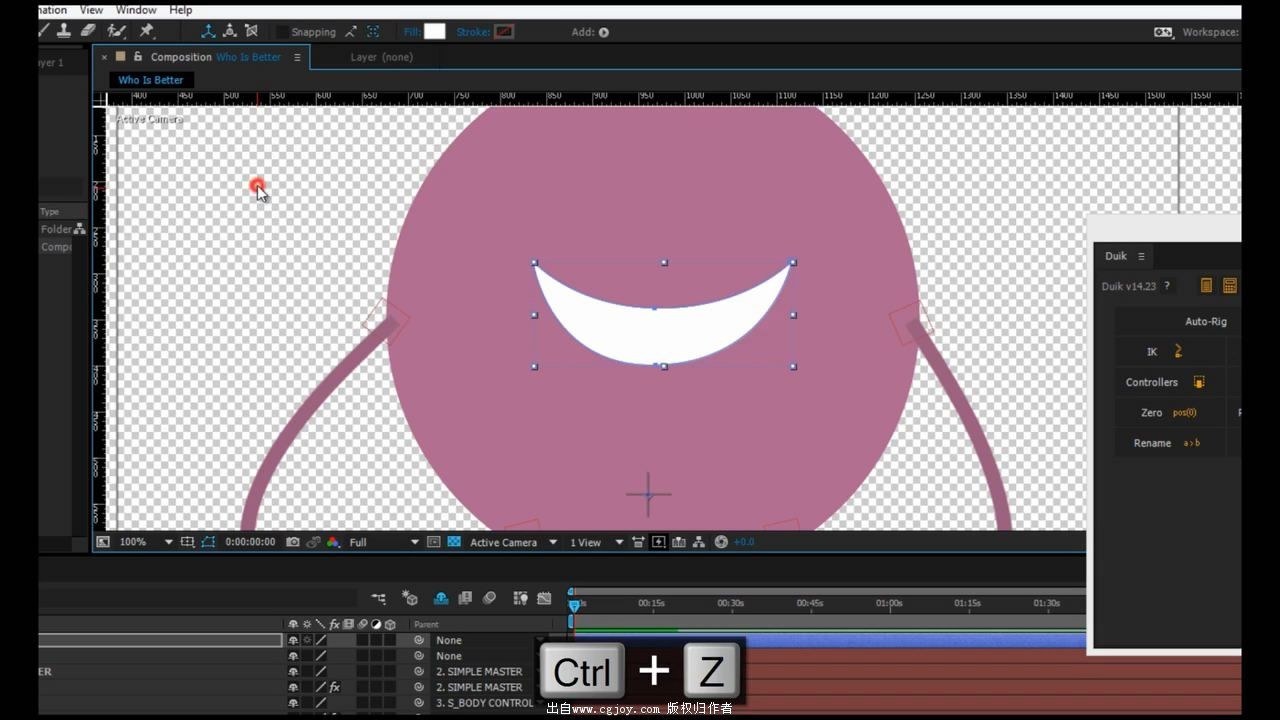Click the Zero button in Duik

(1171, 412)
